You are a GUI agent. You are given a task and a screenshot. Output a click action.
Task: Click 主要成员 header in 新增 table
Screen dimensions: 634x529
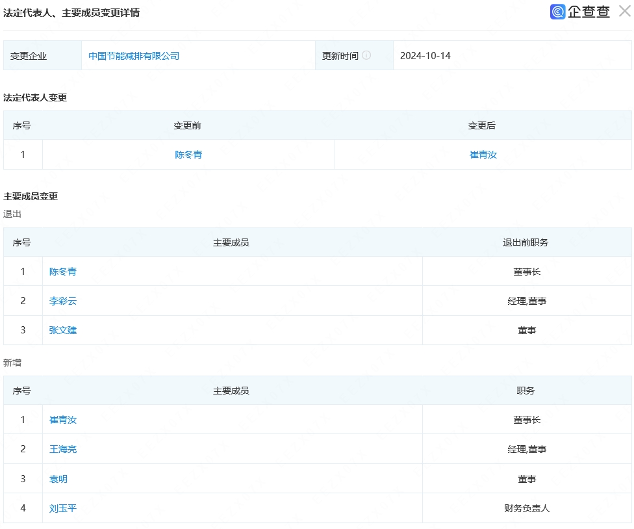(x=231, y=391)
